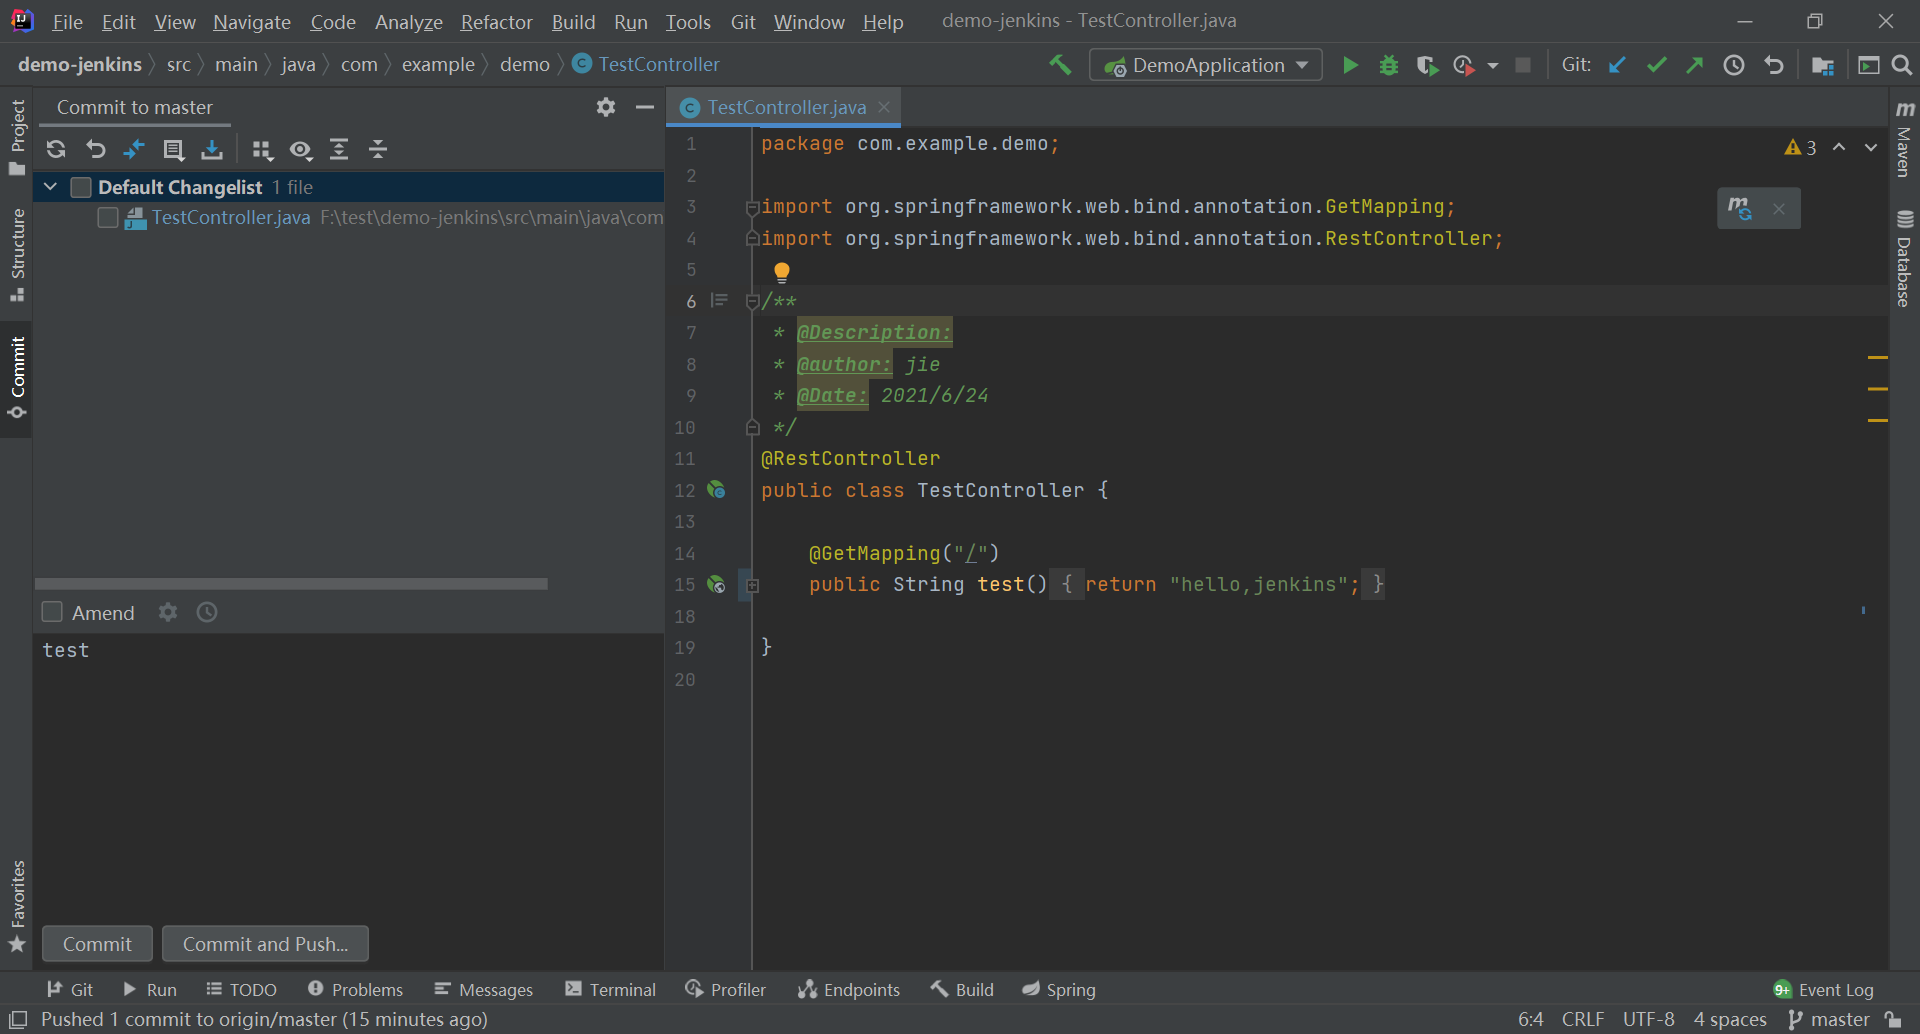Image resolution: width=1920 pixels, height=1034 pixels.
Task: Click the Git Update Project arrow
Action: (1617, 65)
